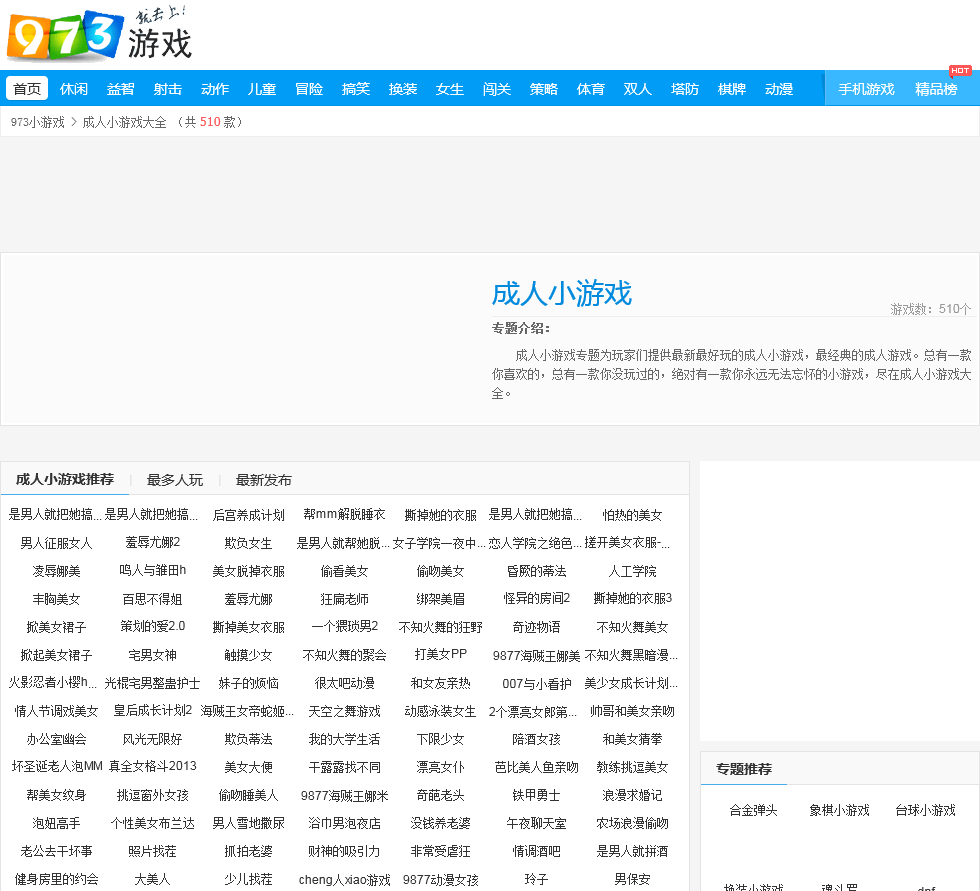Switch to the 最新发布 tab
Viewport: 980px width, 891px height.
(x=264, y=480)
